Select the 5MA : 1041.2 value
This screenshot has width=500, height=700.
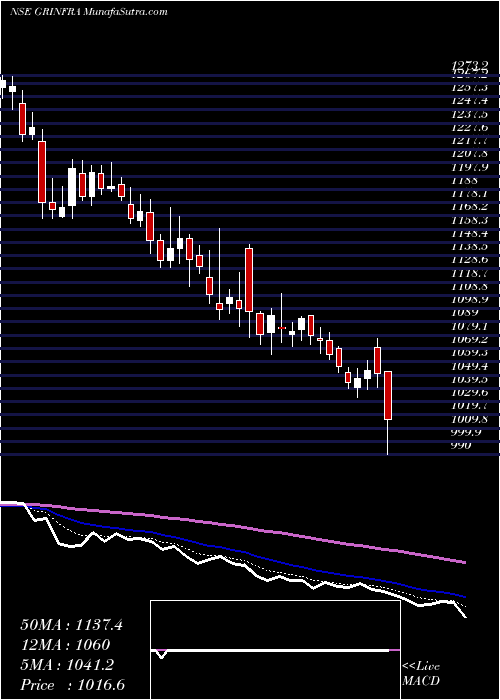point(67,665)
